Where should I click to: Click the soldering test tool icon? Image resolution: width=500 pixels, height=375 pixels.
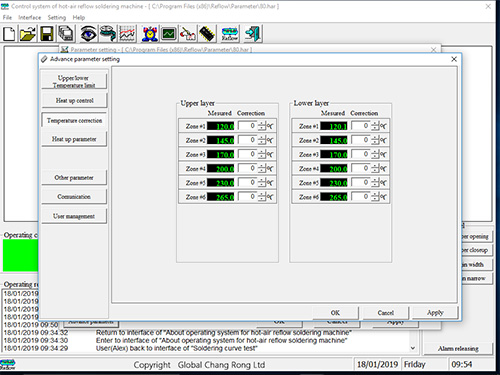pos(188,34)
